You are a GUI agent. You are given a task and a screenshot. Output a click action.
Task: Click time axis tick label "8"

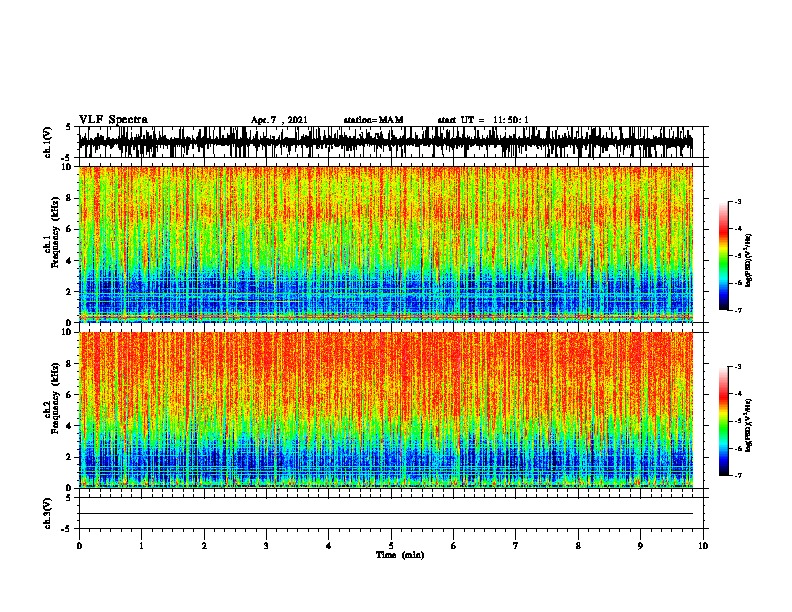[578, 546]
